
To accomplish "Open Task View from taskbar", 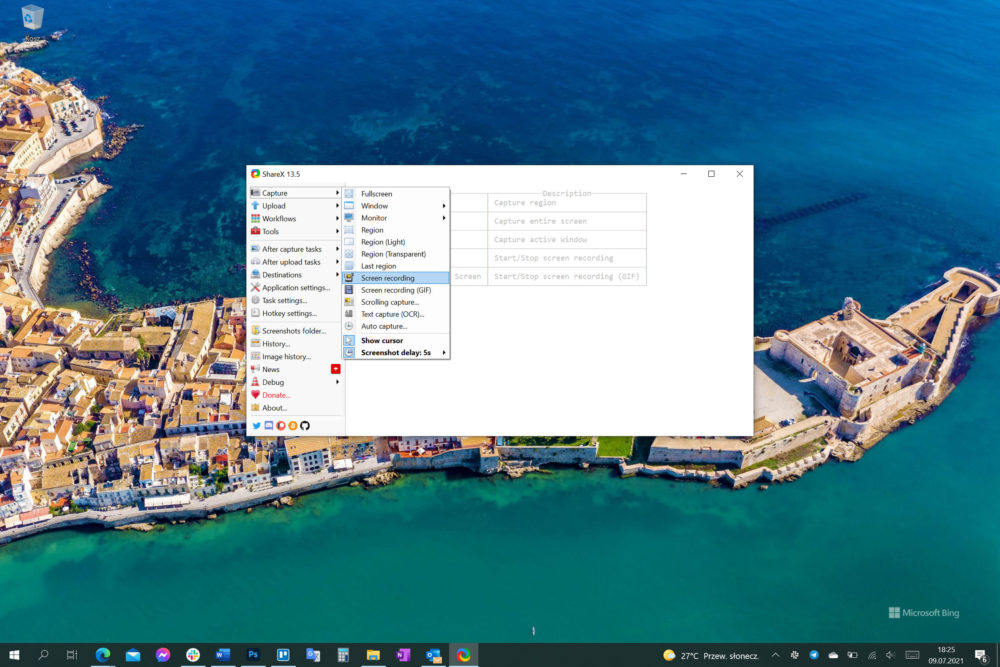I will pos(72,655).
